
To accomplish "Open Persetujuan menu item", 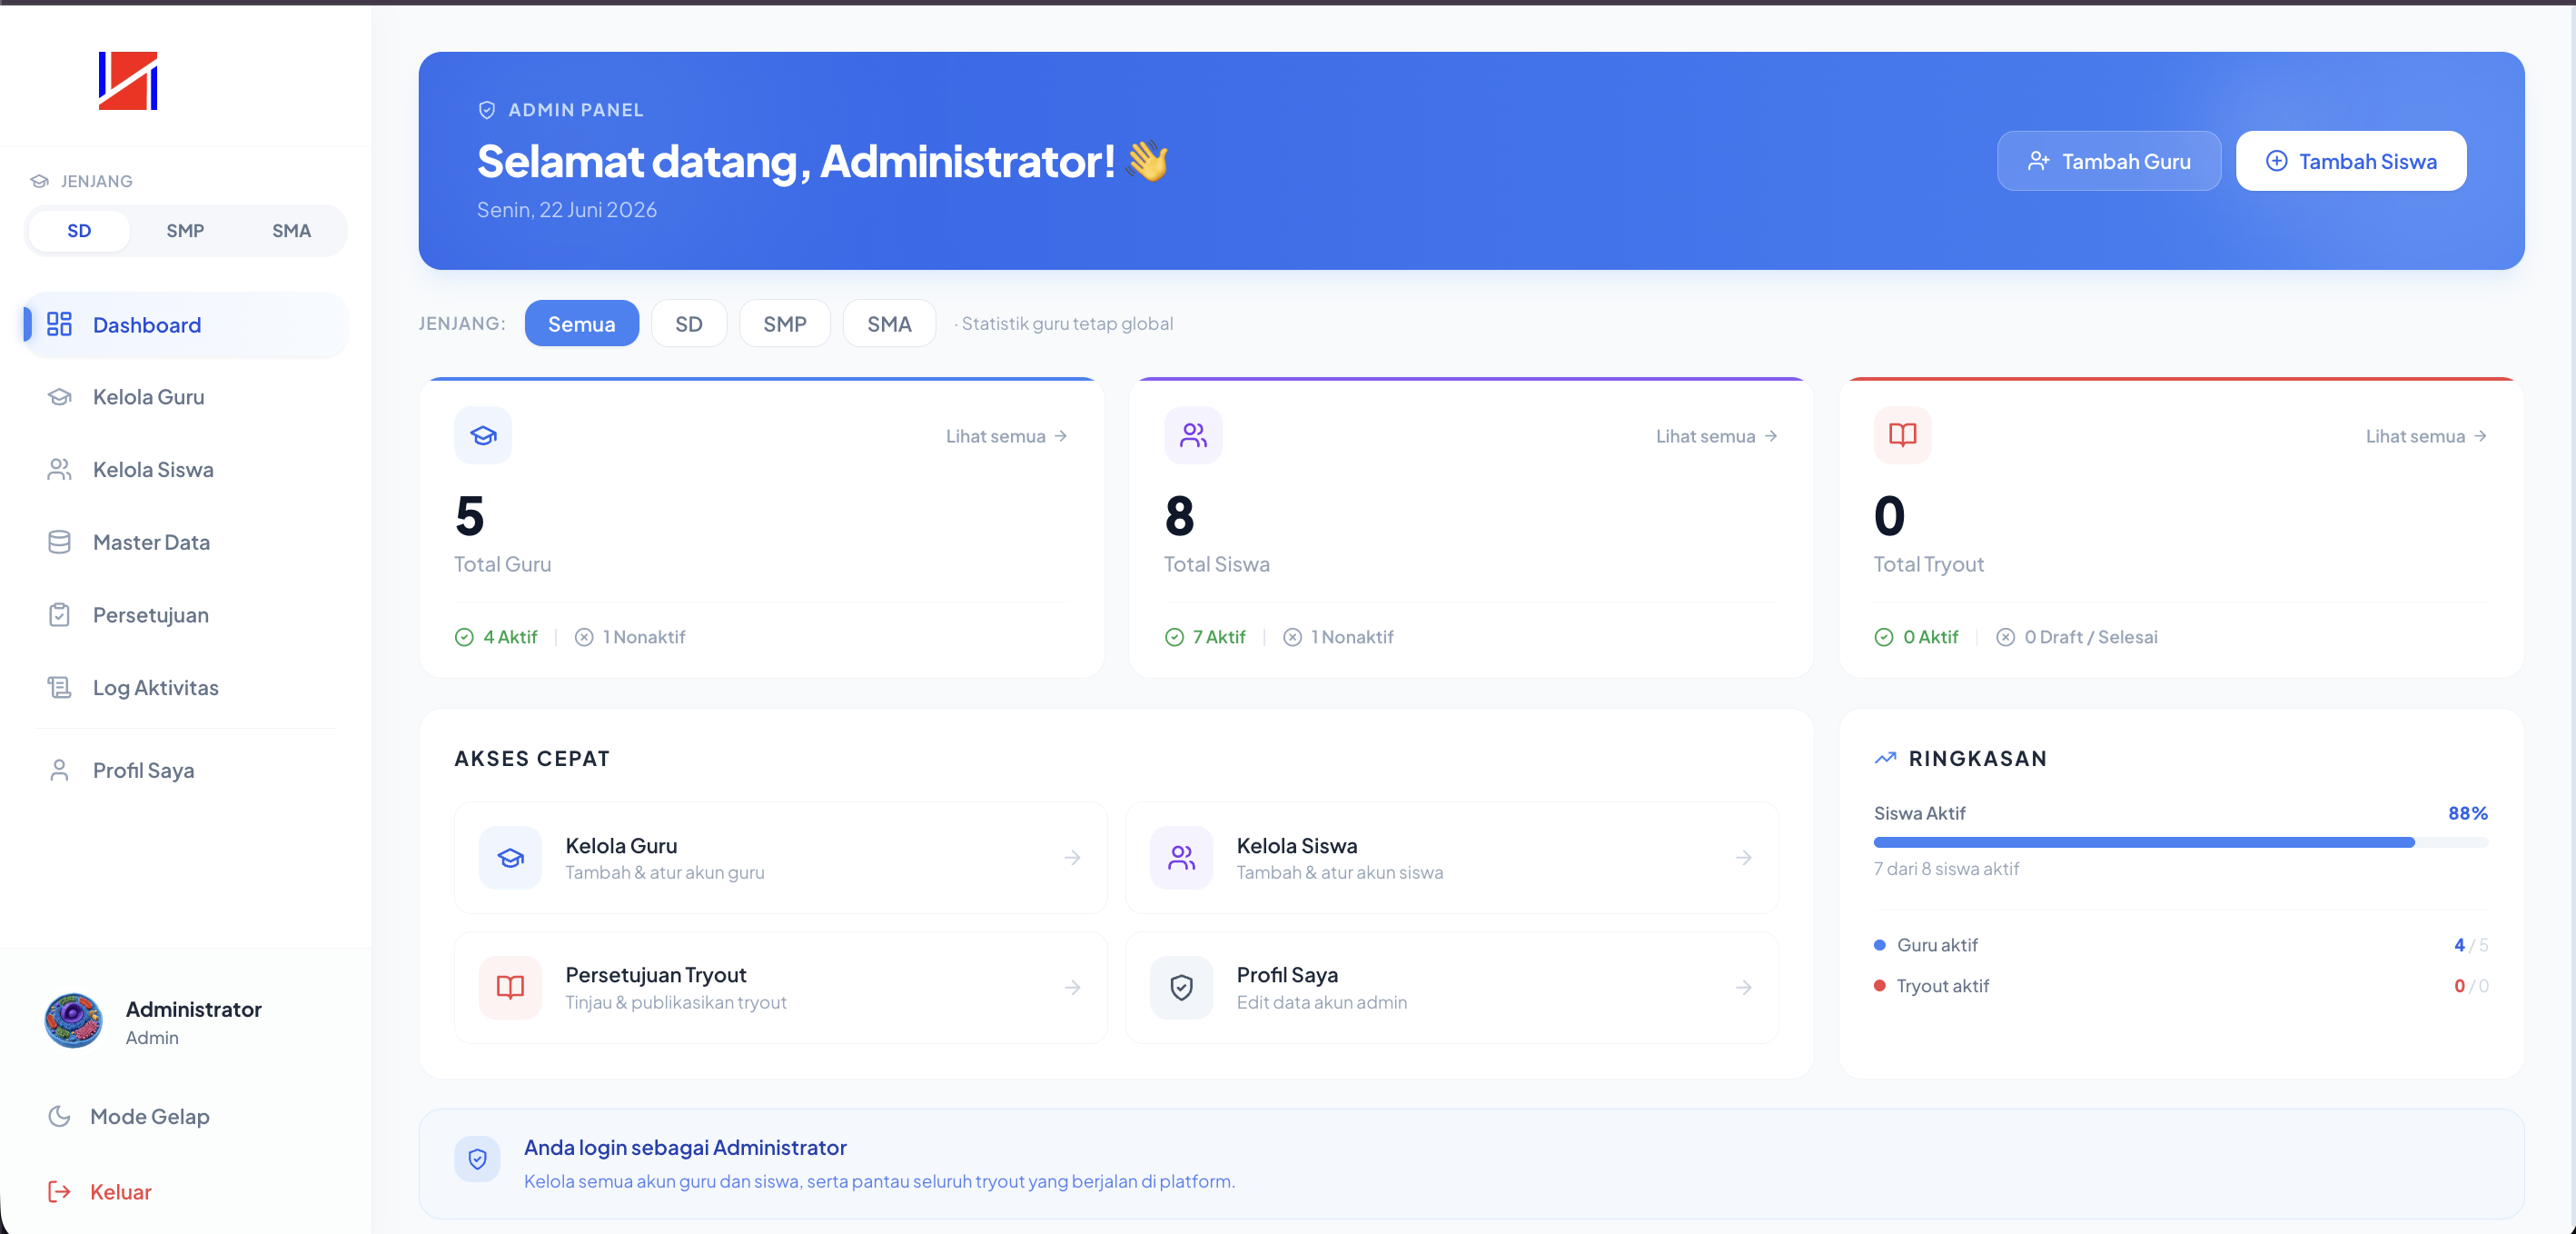I will [x=186, y=614].
